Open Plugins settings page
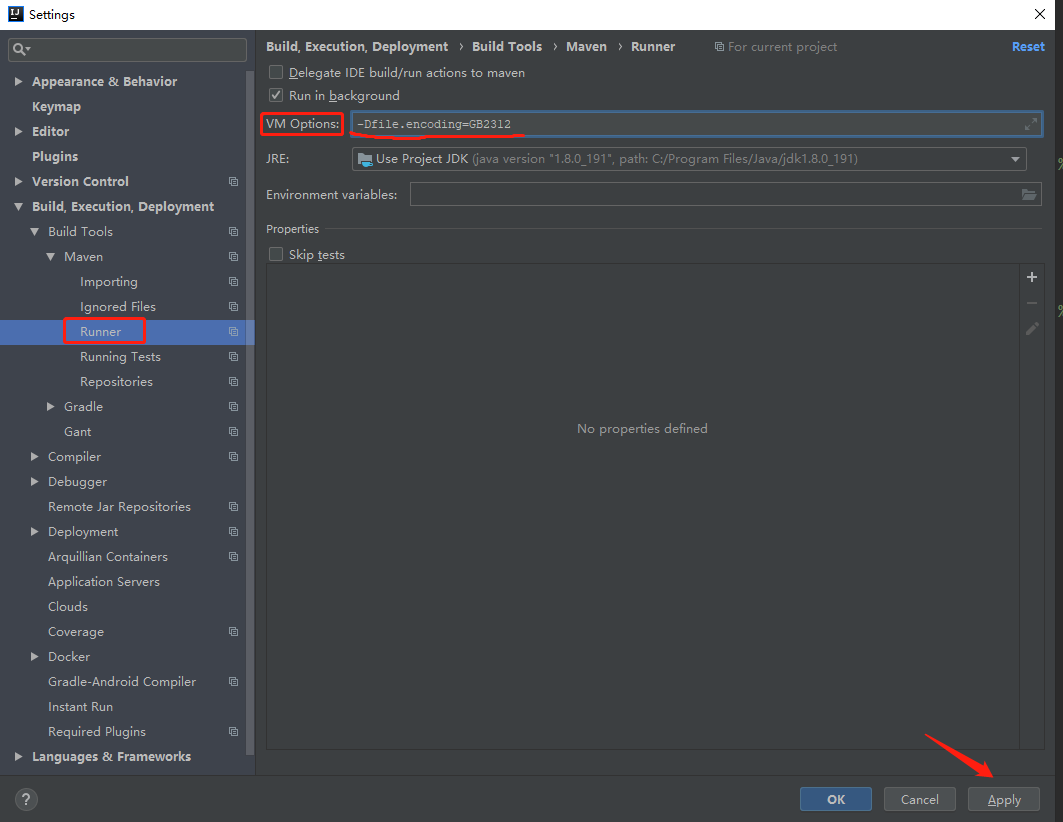 pyautogui.click(x=55, y=157)
